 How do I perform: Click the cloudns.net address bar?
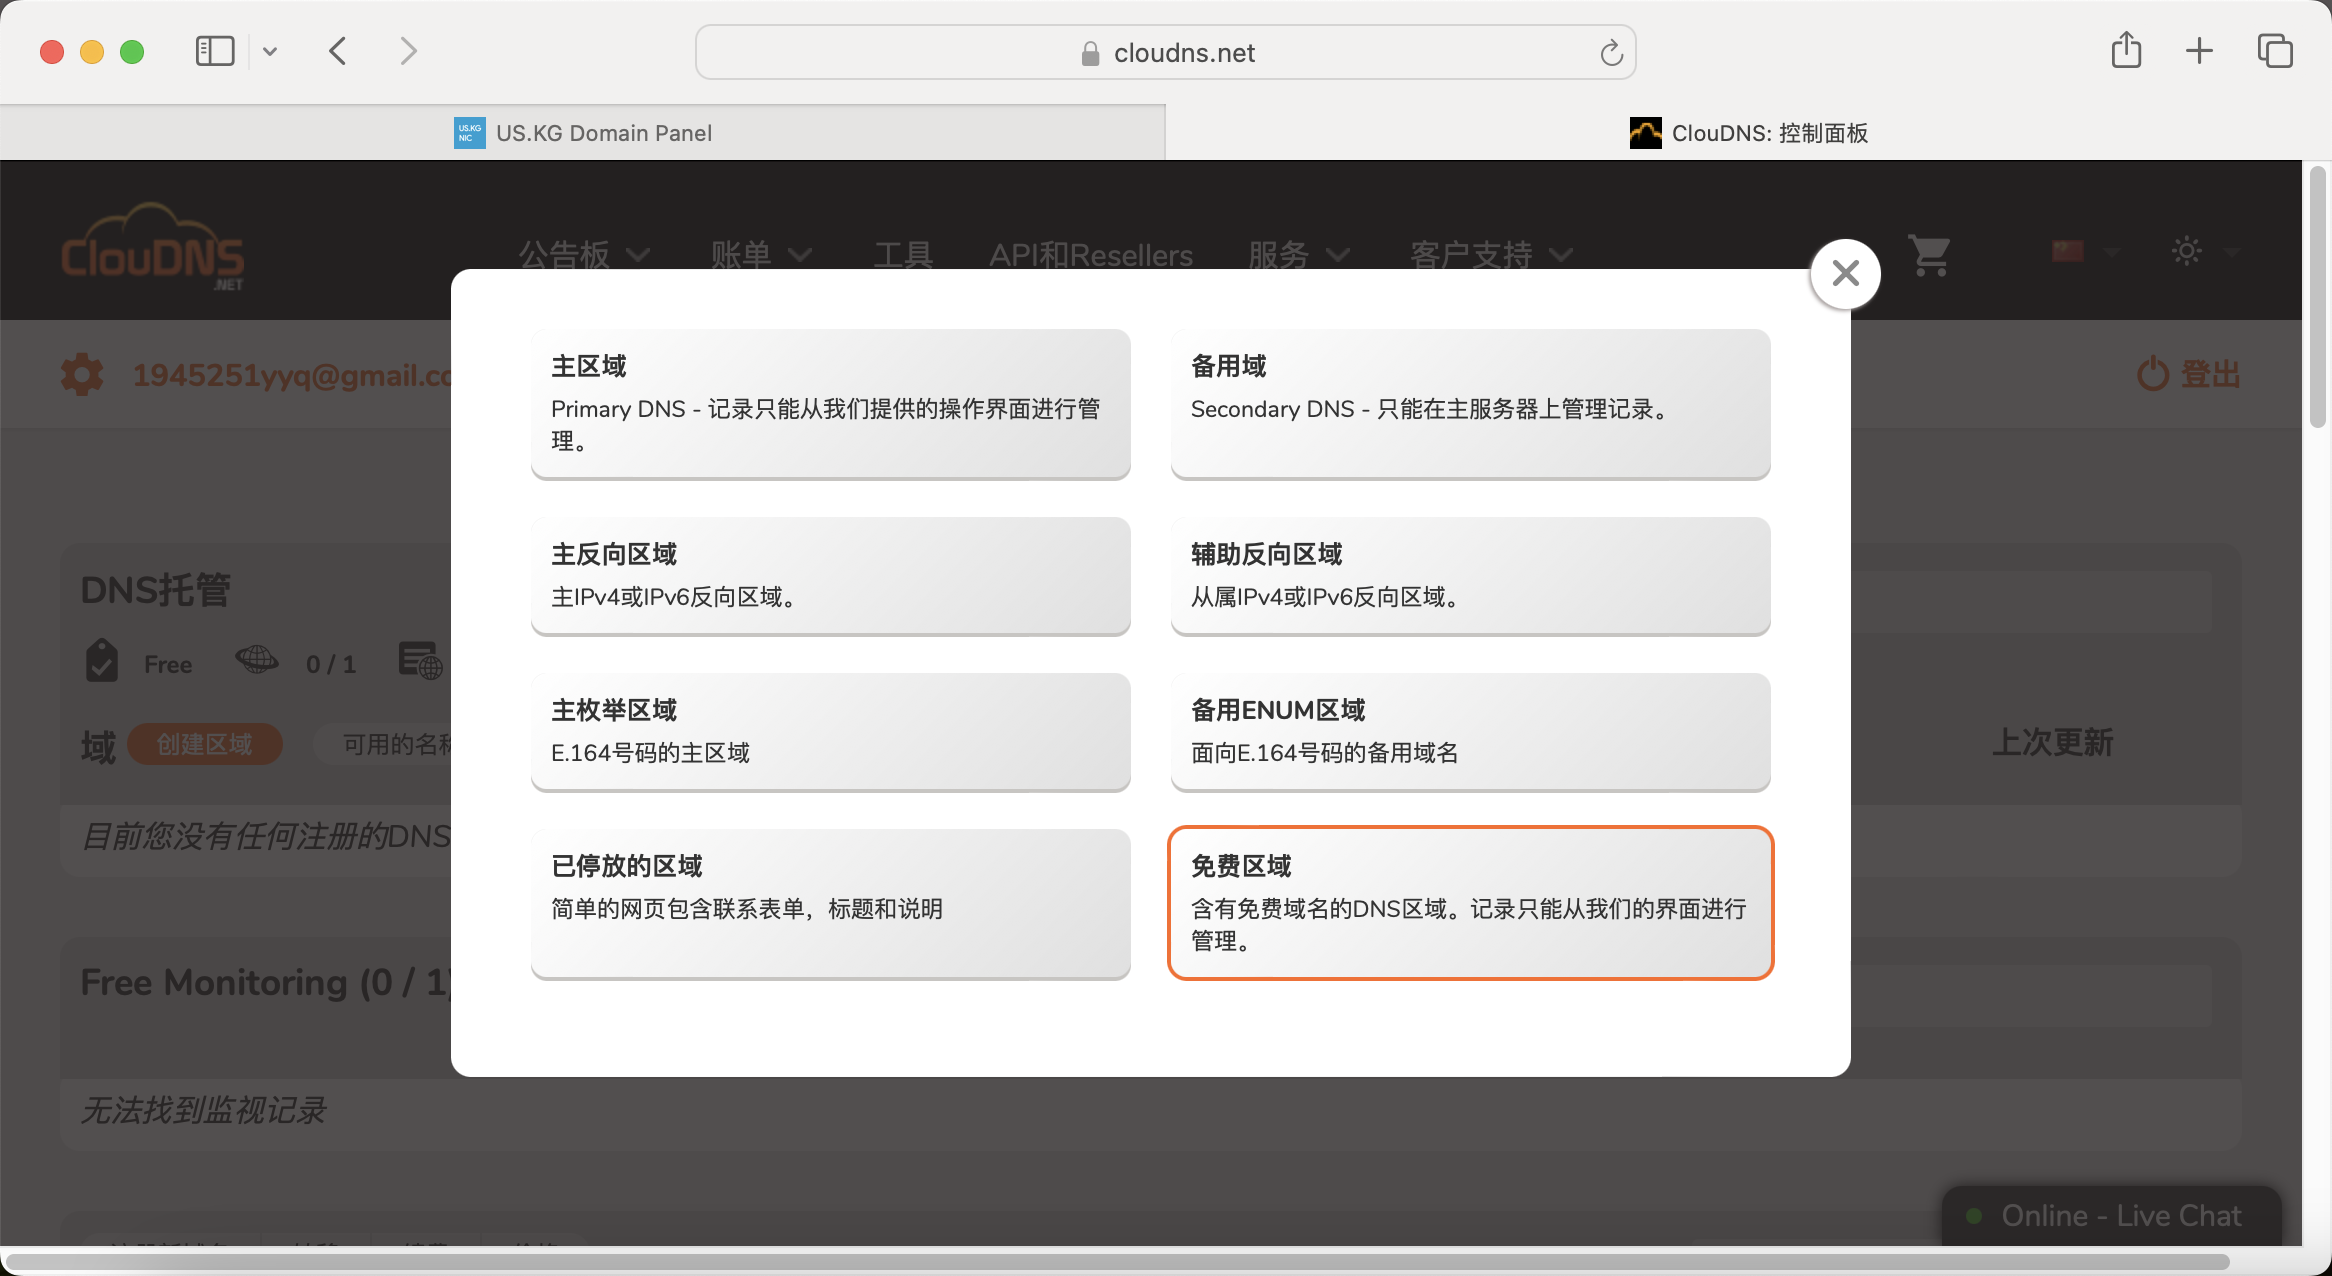click(x=1165, y=52)
